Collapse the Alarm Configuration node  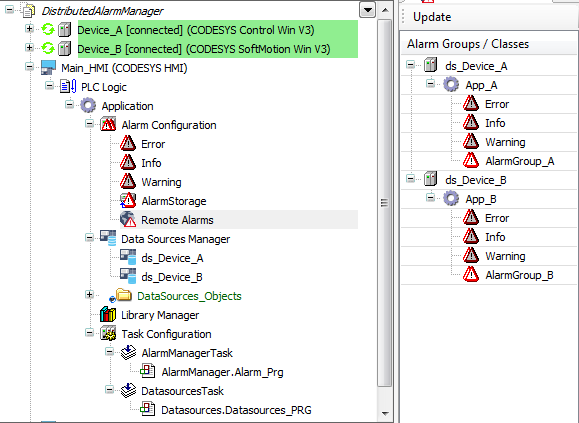89,123
